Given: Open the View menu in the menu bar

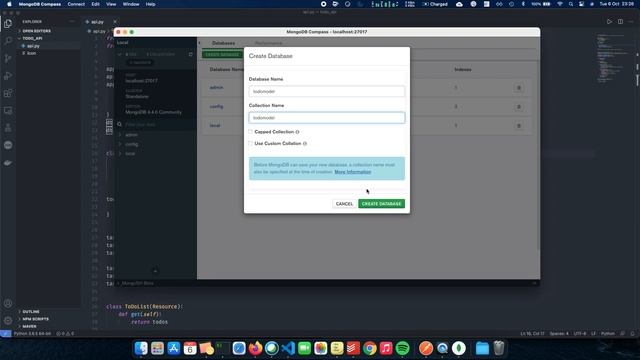Looking at the screenshot, I should tap(111, 4).
